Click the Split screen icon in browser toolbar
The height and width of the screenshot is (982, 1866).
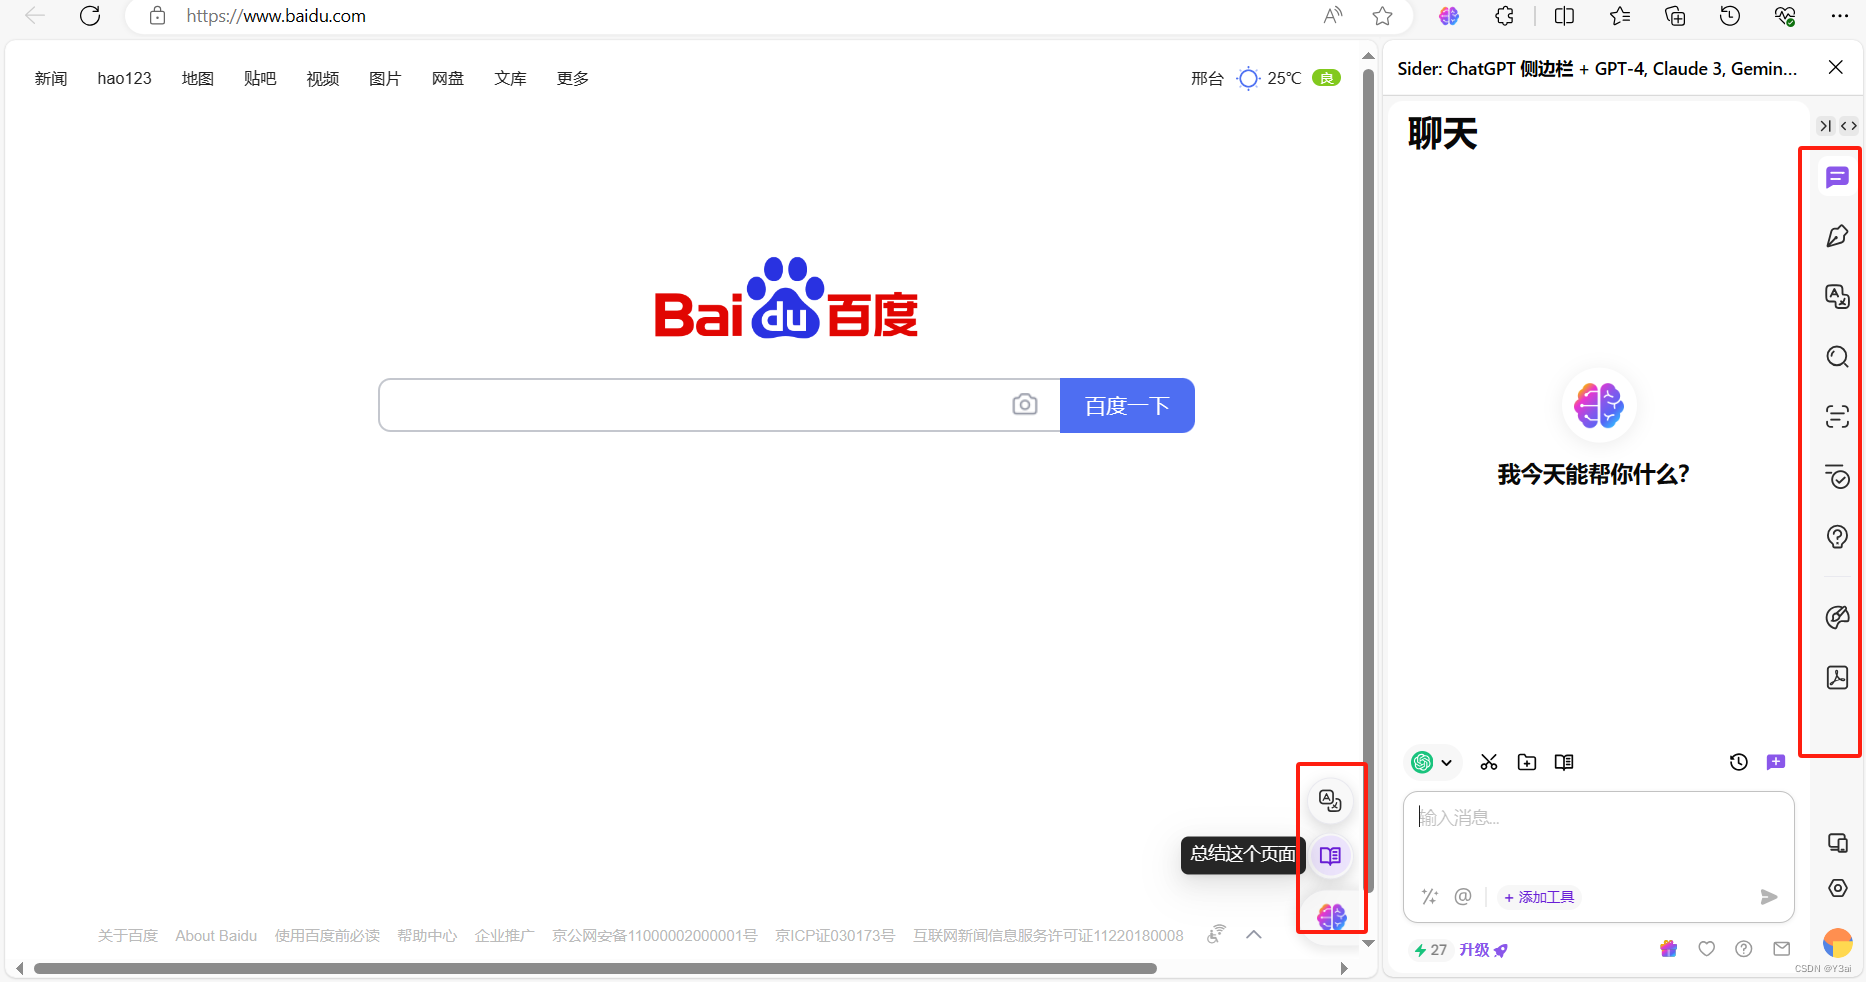point(1565,16)
